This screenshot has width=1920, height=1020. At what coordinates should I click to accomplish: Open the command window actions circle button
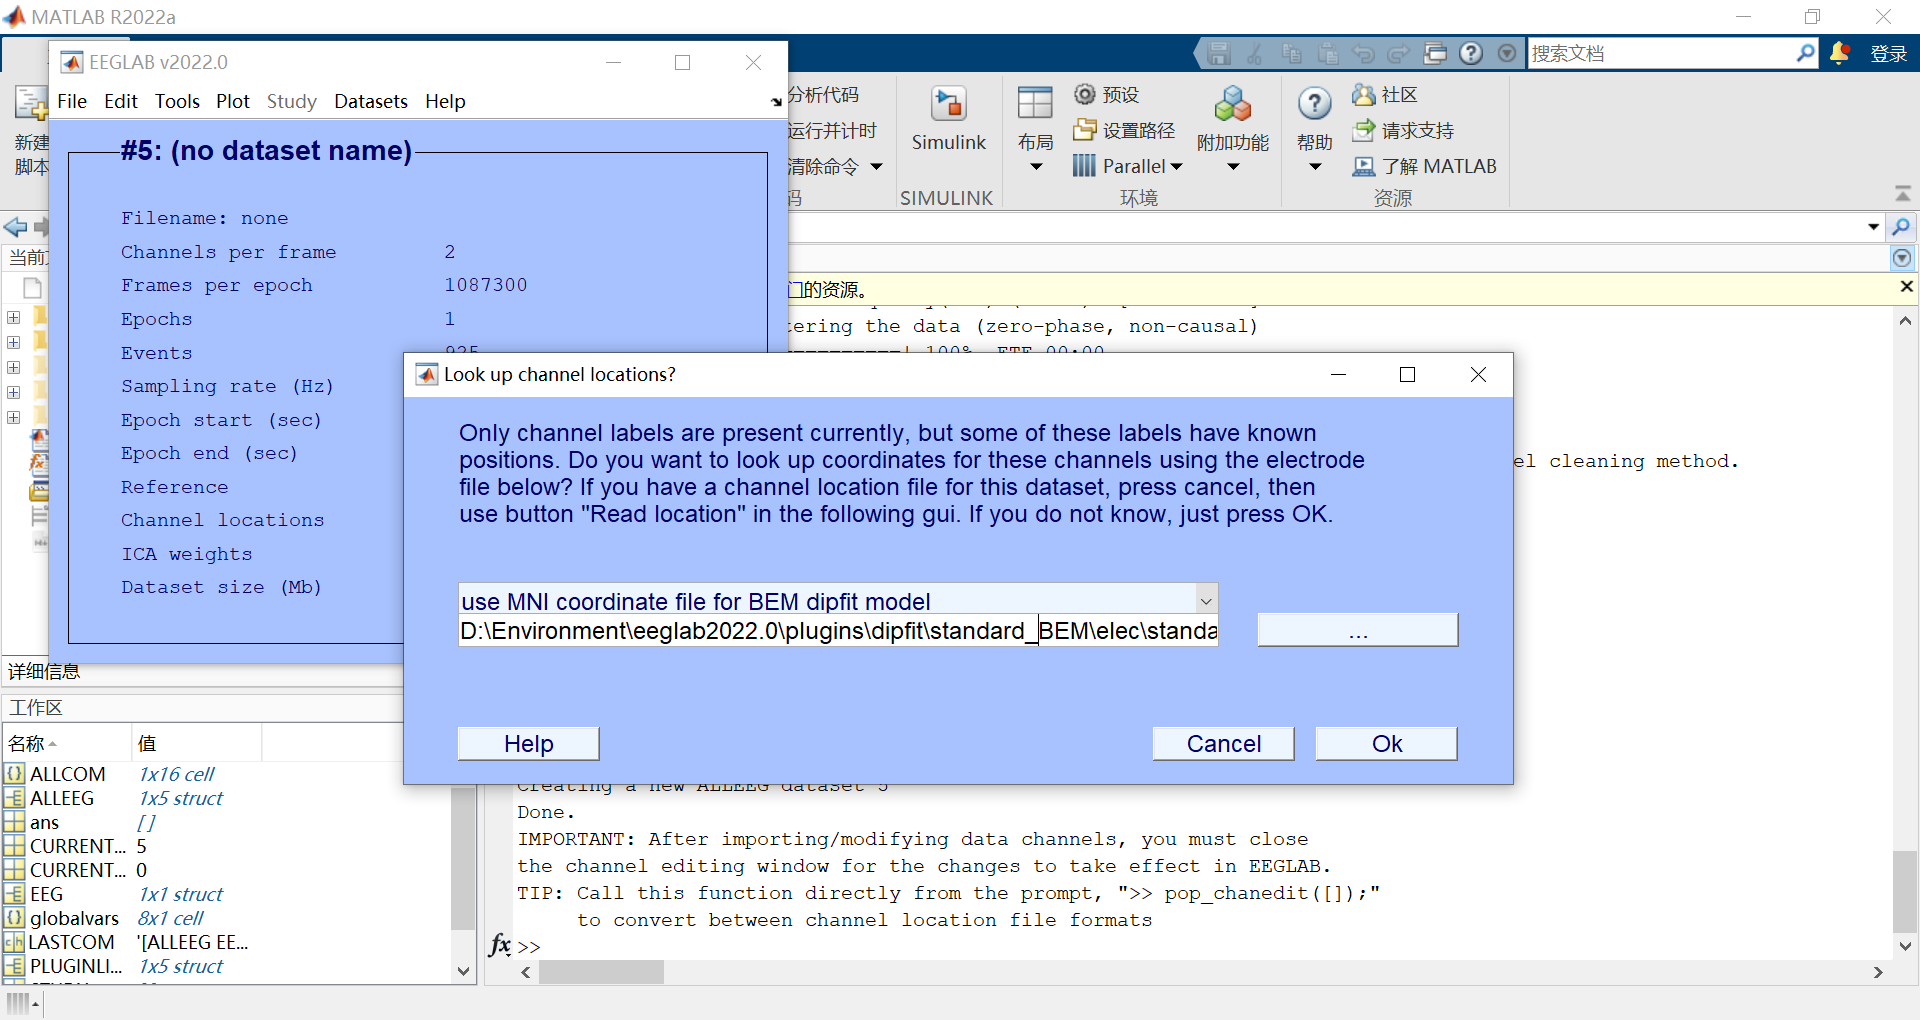click(x=1902, y=258)
